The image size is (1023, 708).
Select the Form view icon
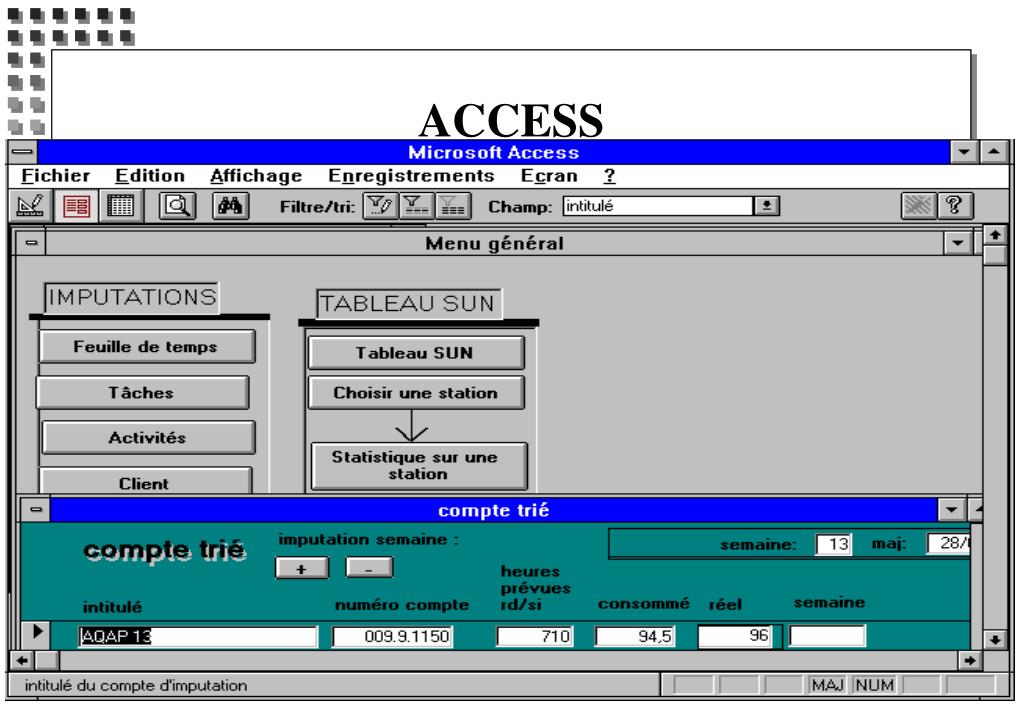point(76,206)
